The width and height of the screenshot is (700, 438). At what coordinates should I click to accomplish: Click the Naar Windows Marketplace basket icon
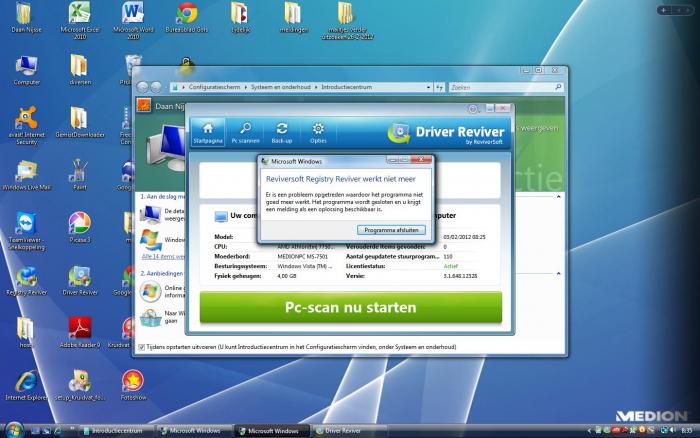(151, 317)
